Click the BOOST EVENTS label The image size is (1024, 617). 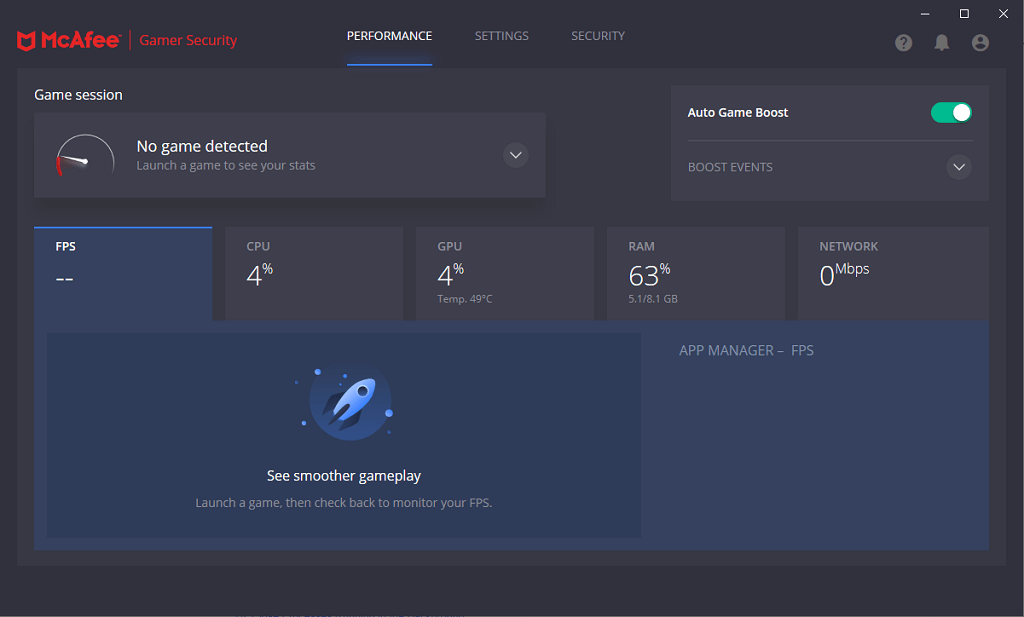[730, 167]
